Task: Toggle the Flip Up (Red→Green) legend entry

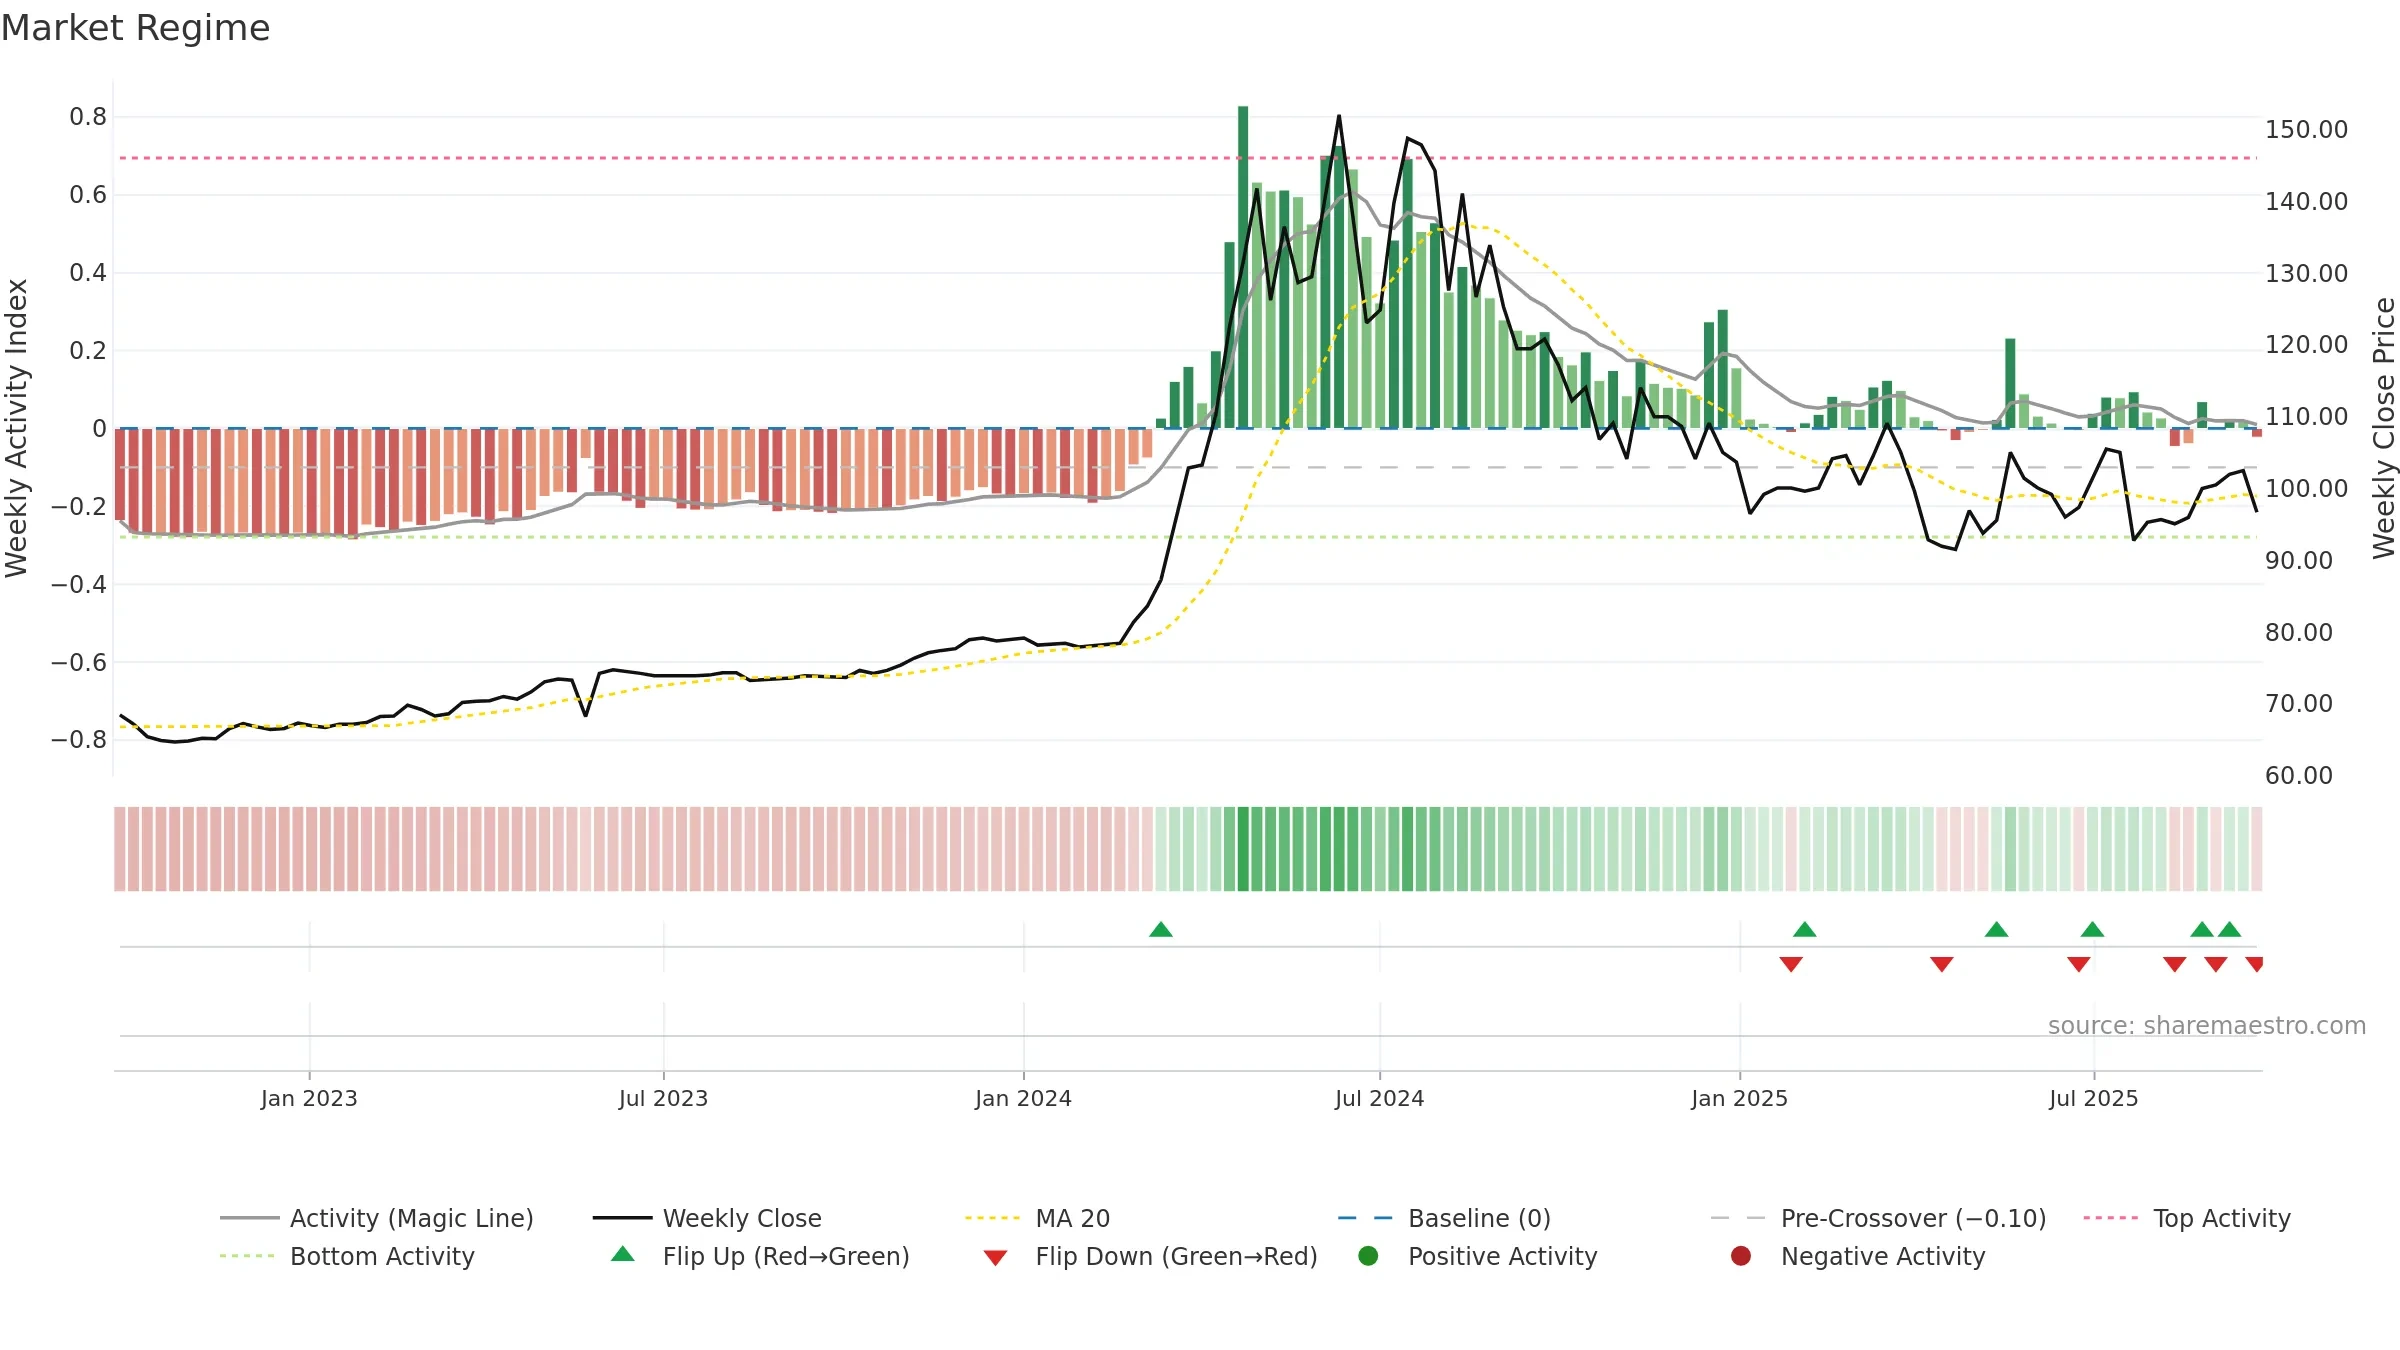Action: point(760,1256)
